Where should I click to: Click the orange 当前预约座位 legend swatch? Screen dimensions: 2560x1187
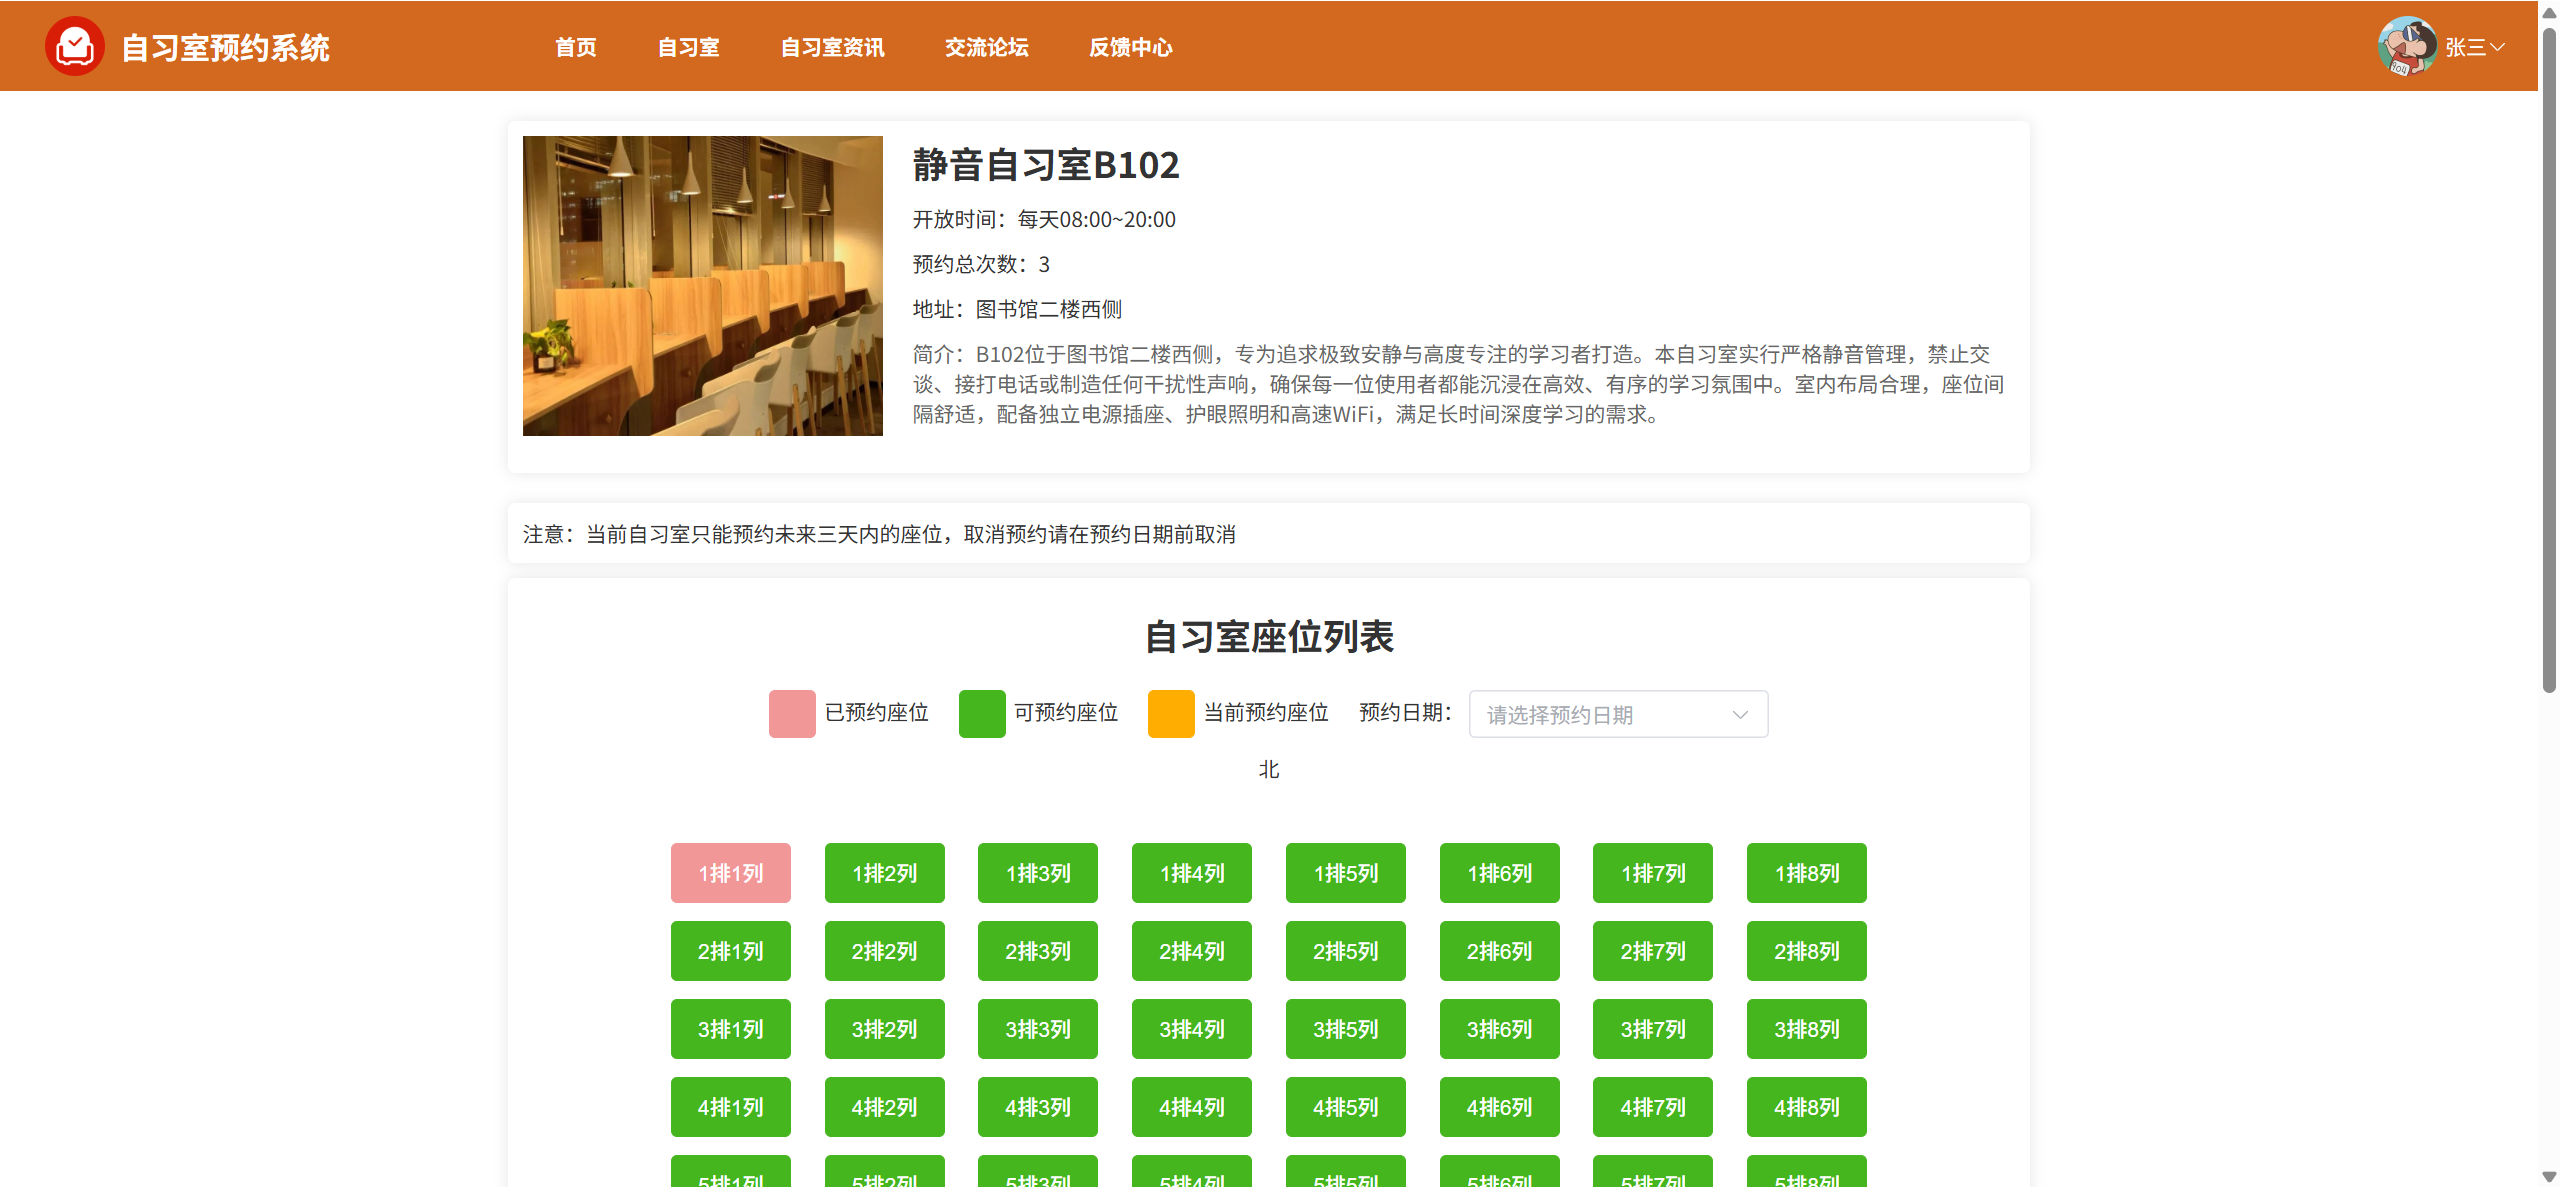click(1170, 713)
